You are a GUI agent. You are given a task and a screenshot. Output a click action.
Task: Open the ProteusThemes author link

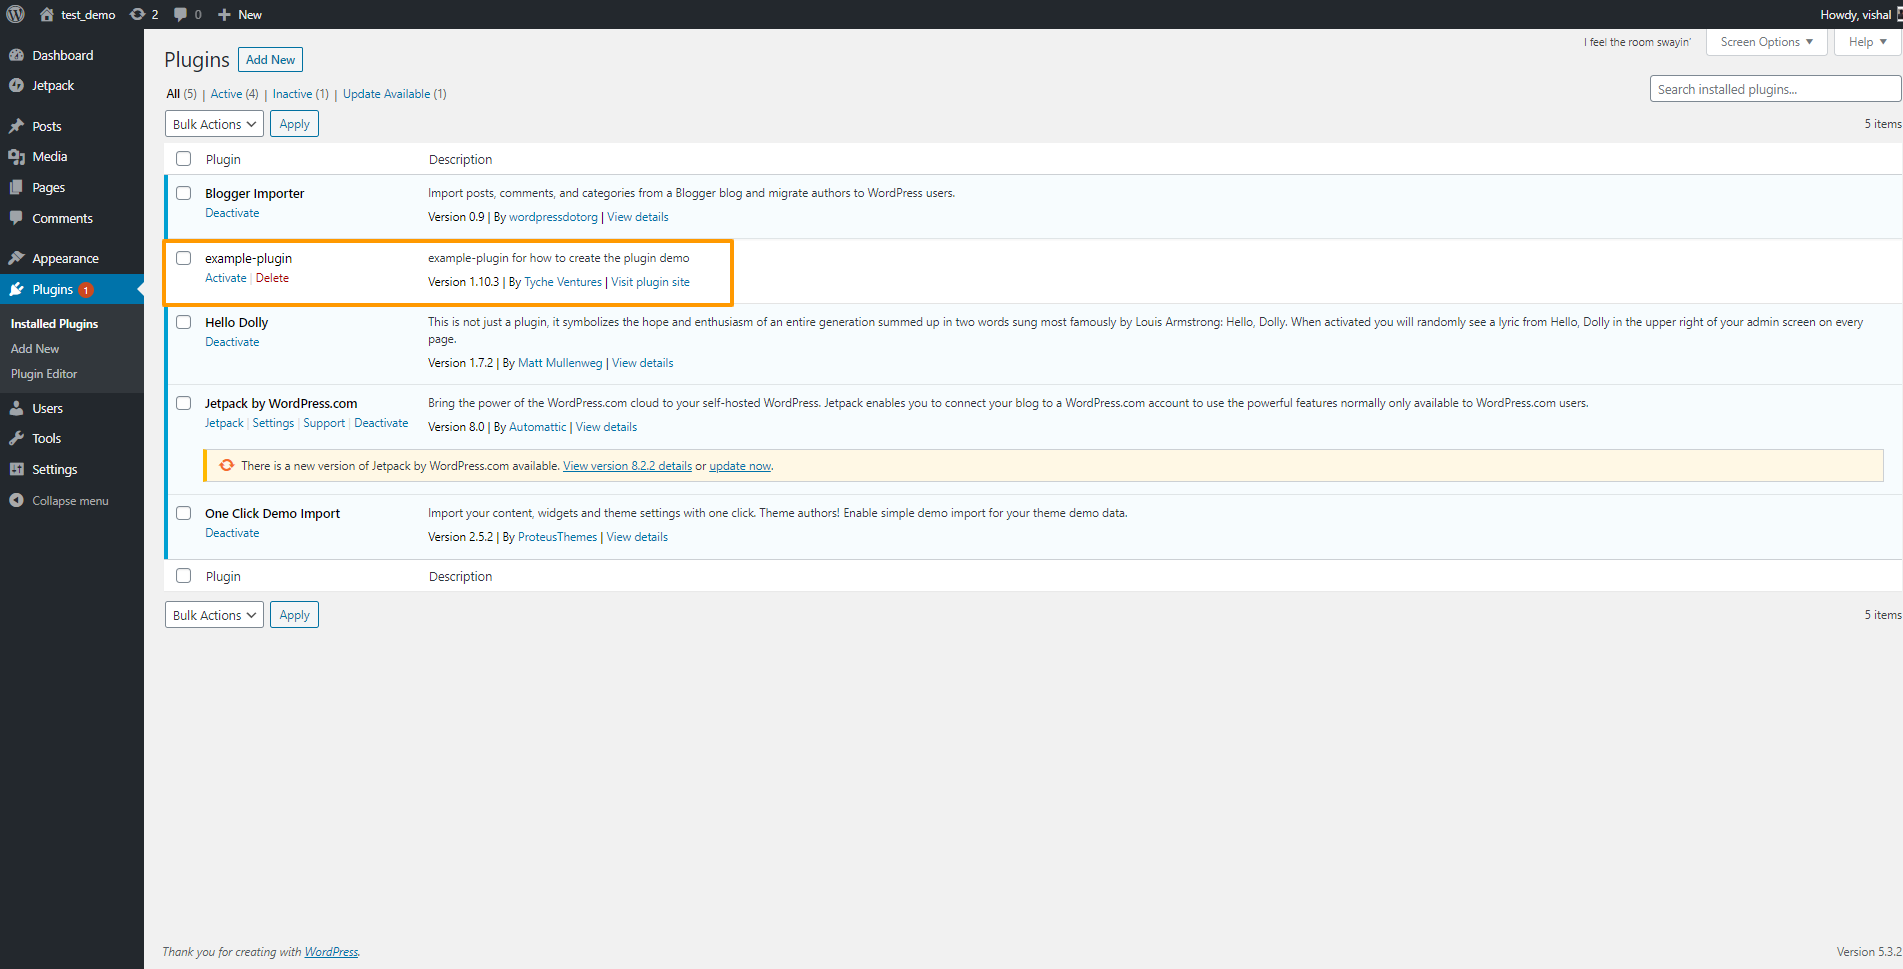pyautogui.click(x=557, y=537)
